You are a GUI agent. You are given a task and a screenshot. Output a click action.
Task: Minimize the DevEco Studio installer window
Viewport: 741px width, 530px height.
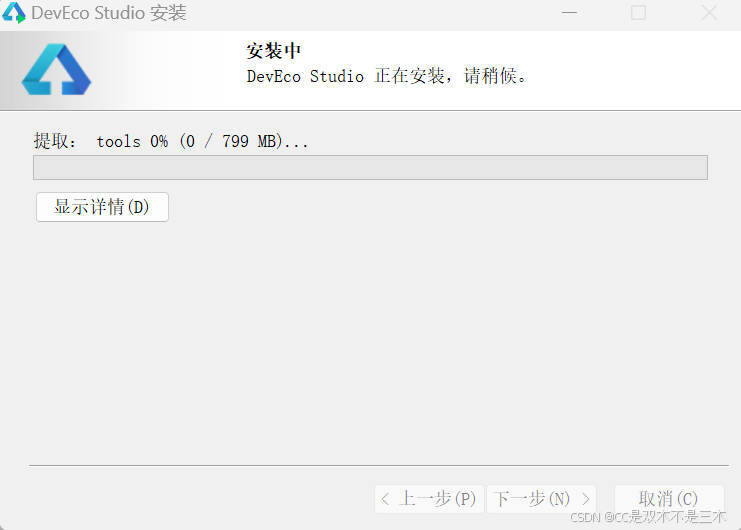[x=569, y=13]
